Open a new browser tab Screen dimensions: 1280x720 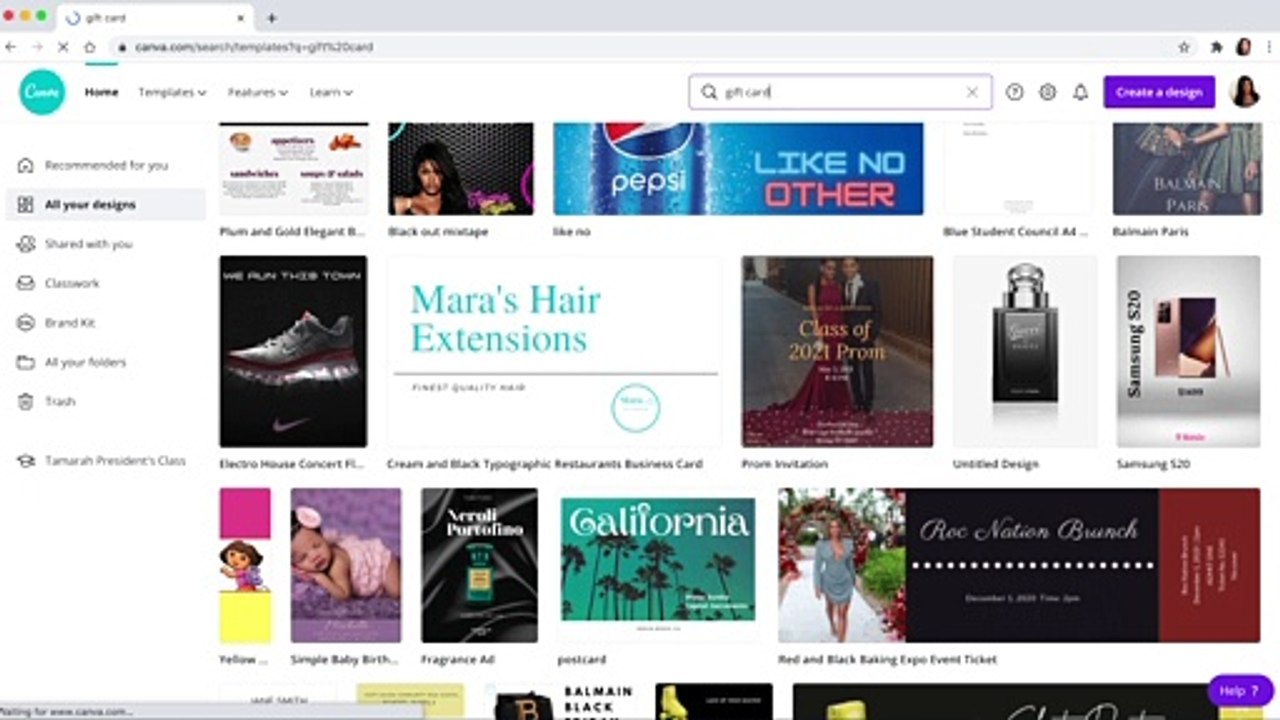(x=271, y=18)
